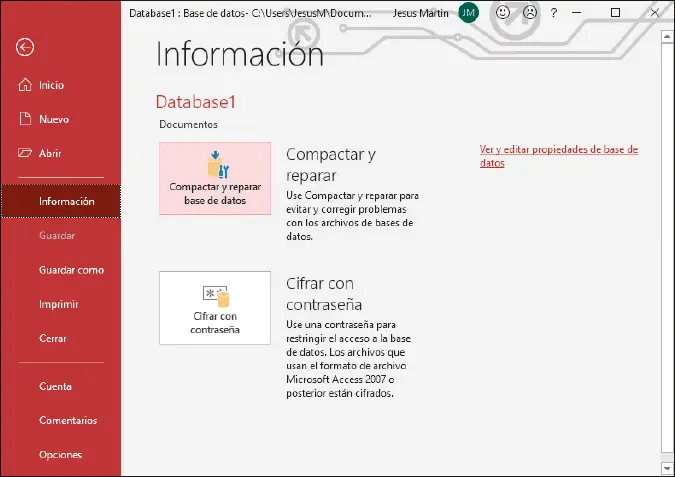Click the scrollbar up arrow
This screenshot has width=675, height=477.
[x=667, y=37]
